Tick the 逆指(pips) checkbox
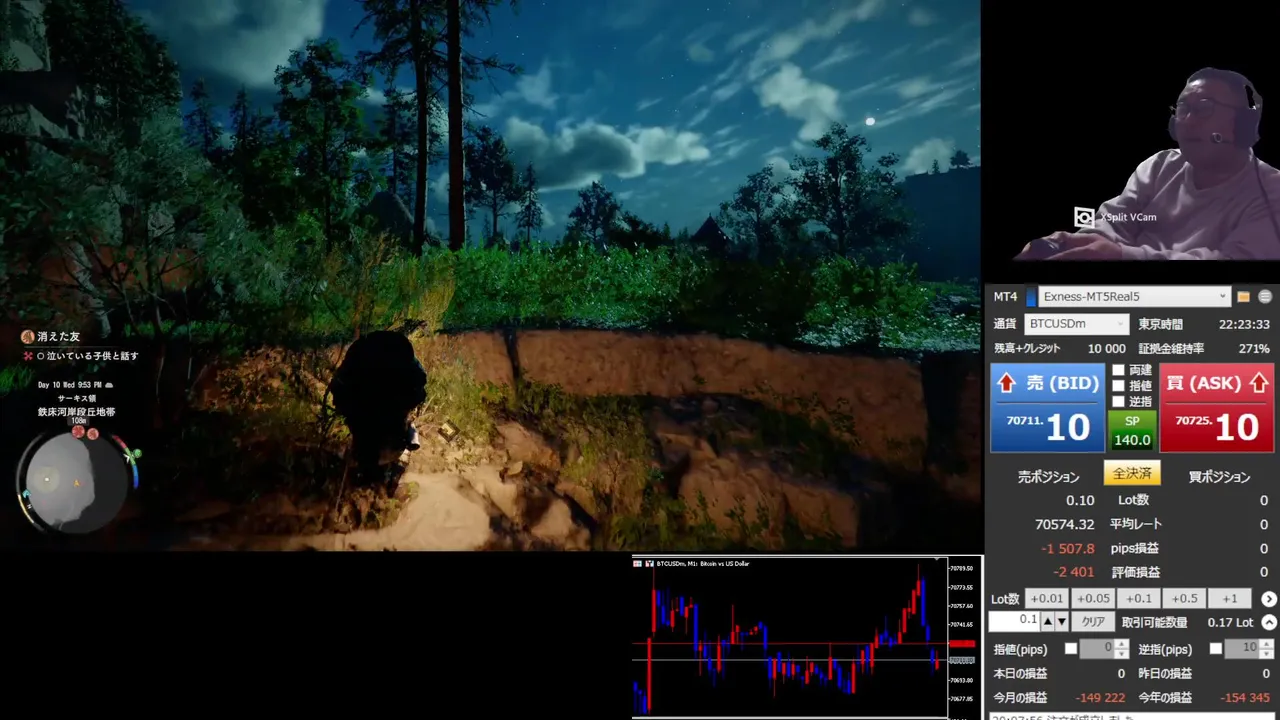 1216,649
